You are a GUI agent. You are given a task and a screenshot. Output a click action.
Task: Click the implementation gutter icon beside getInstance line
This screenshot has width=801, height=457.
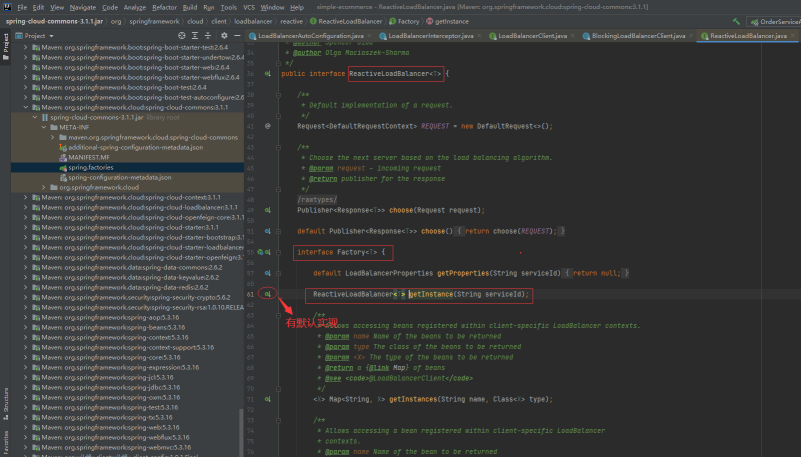(268, 294)
